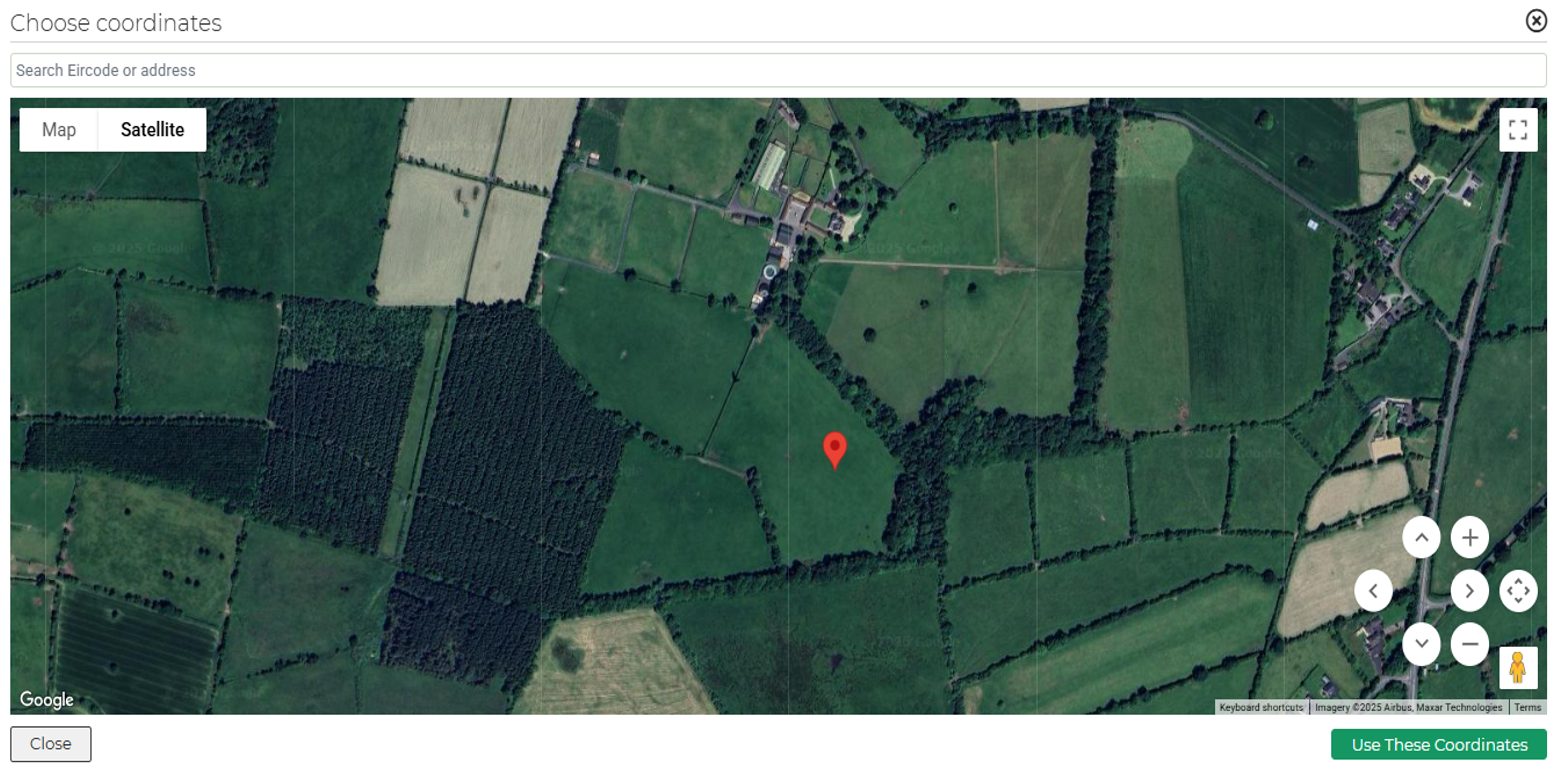This screenshot has height=772, width=1563.
Task: Click the Google logo on the map
Action: click(46, 700)
